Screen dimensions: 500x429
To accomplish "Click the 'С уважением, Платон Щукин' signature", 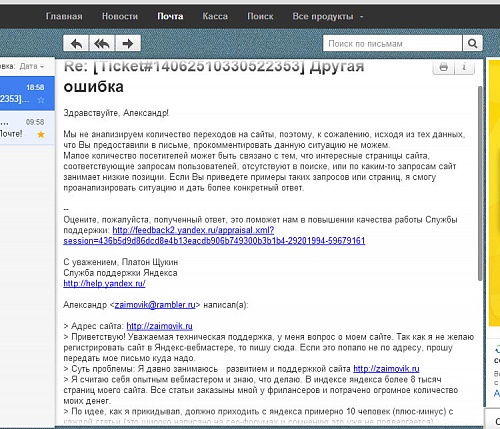I will pos(121,262).
